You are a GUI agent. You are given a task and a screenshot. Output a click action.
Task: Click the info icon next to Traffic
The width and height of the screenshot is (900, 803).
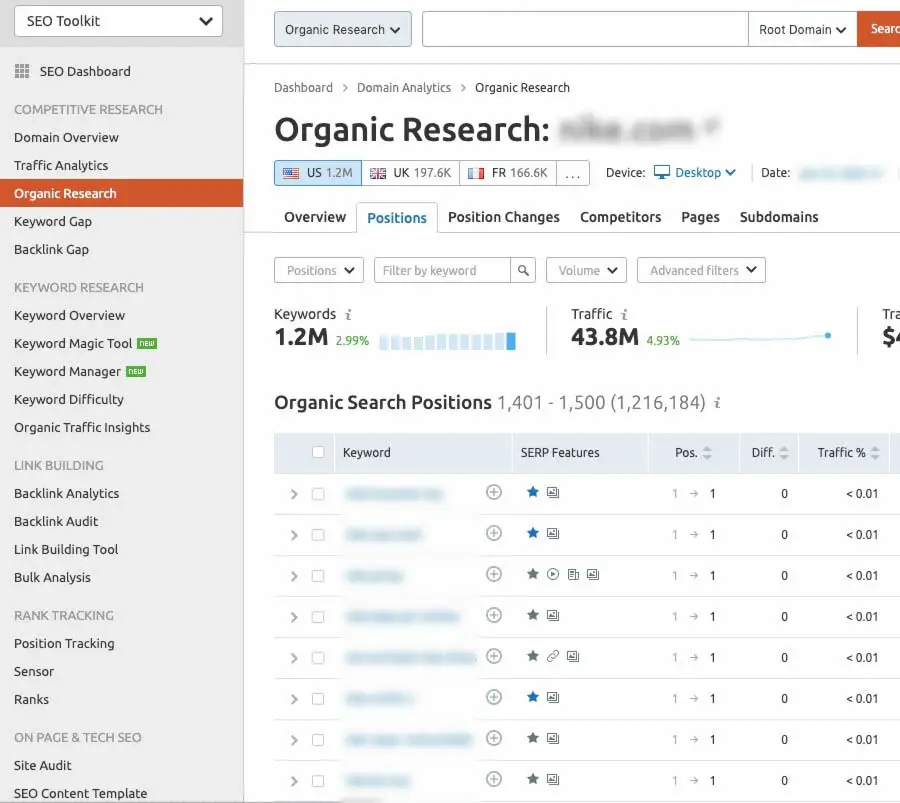(x=624, y=315)
